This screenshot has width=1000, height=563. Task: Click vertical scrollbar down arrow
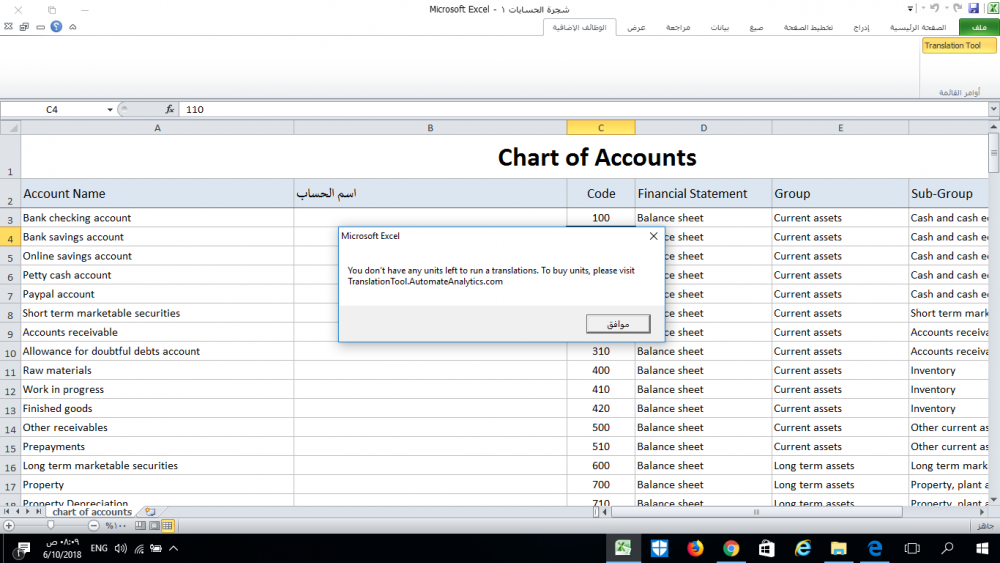click(993, 500)
